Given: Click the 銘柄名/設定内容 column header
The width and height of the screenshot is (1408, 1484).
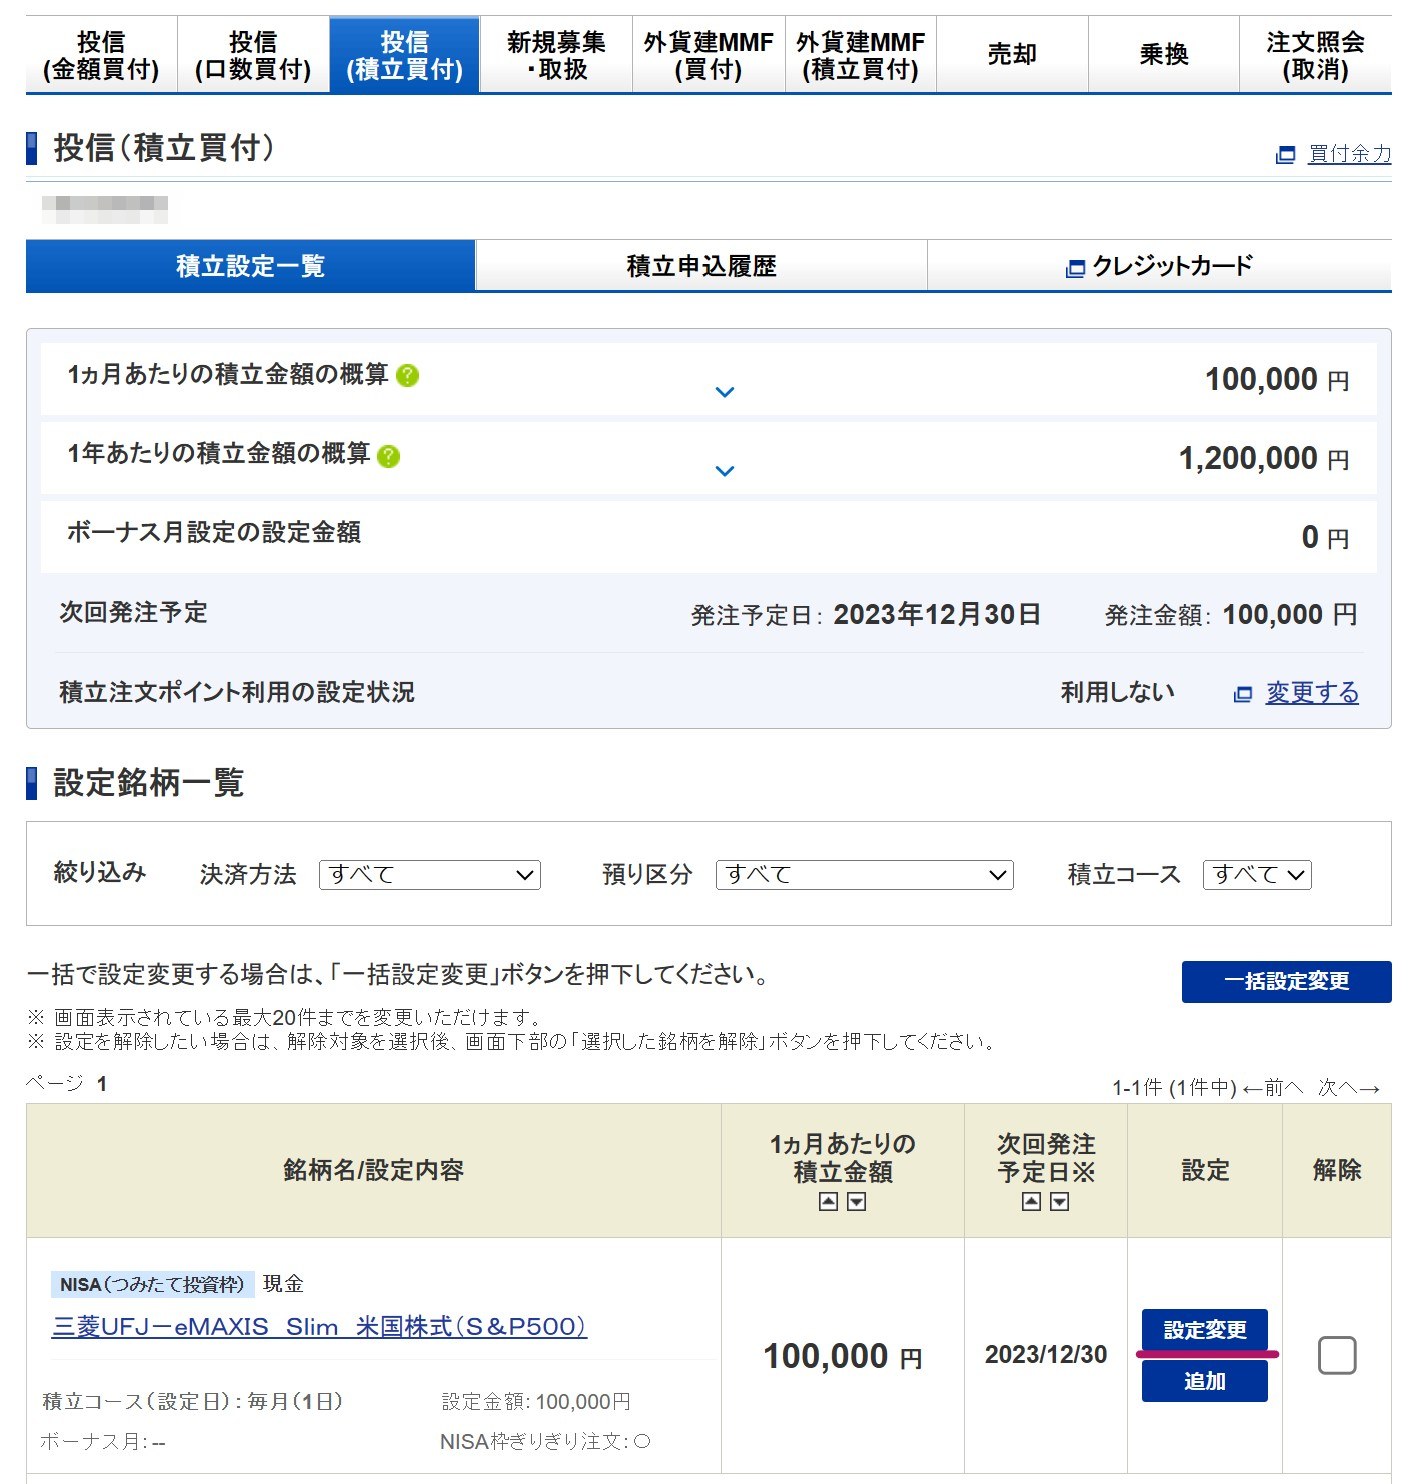Looking at the screenshot, I should (374, 1171).
